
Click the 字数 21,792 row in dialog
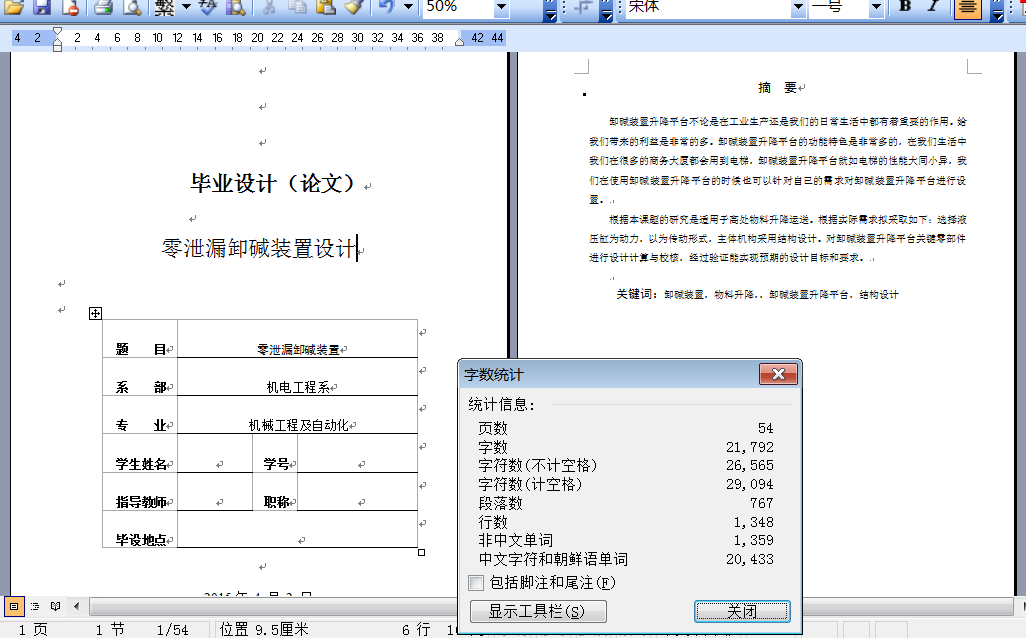pyautogui.click(x=626, y=447)
